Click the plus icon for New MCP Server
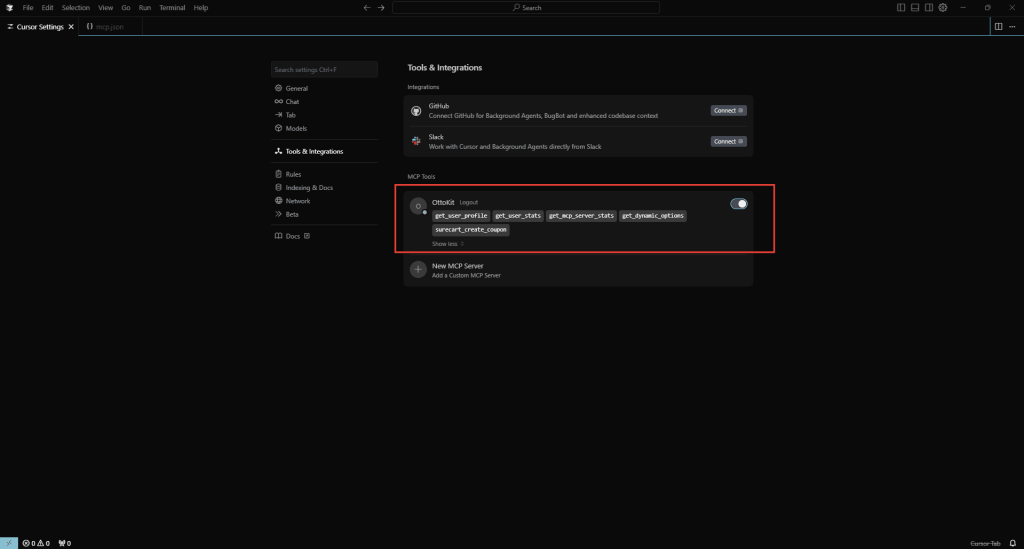Viewport: 1024px width, 549px height. [418, 270]
